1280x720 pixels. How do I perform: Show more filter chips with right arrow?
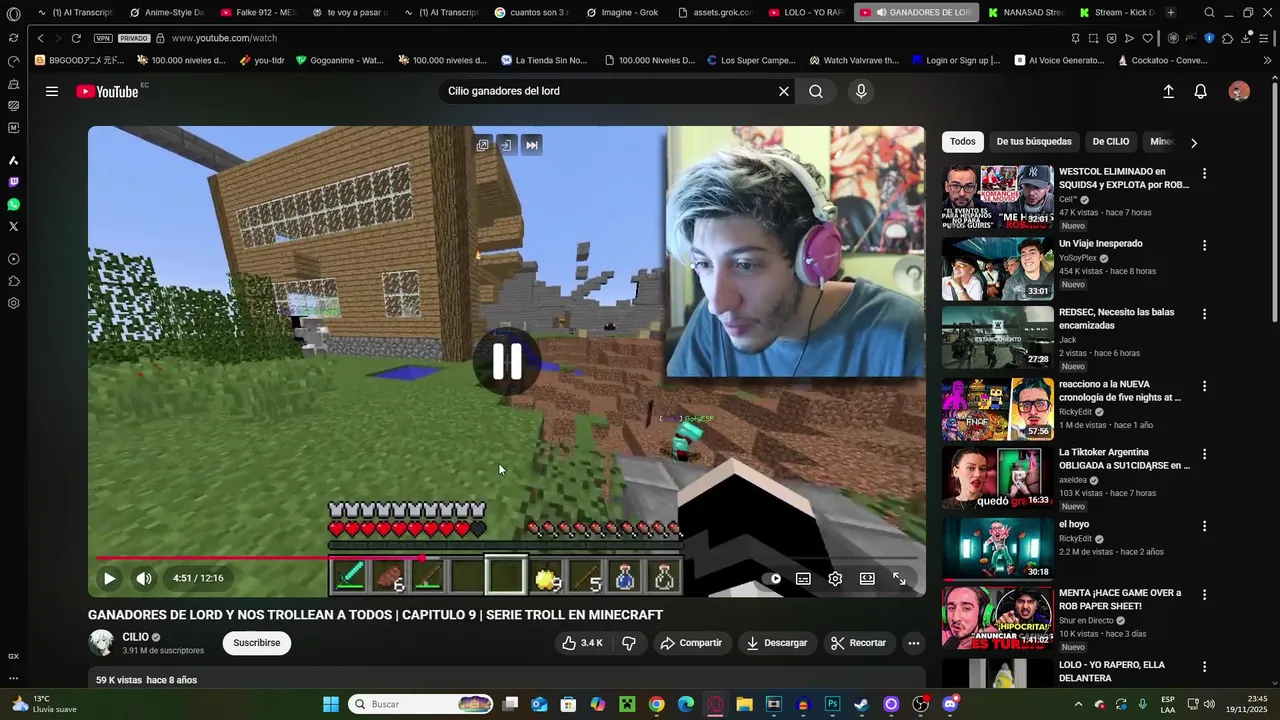click(1193, 142)
